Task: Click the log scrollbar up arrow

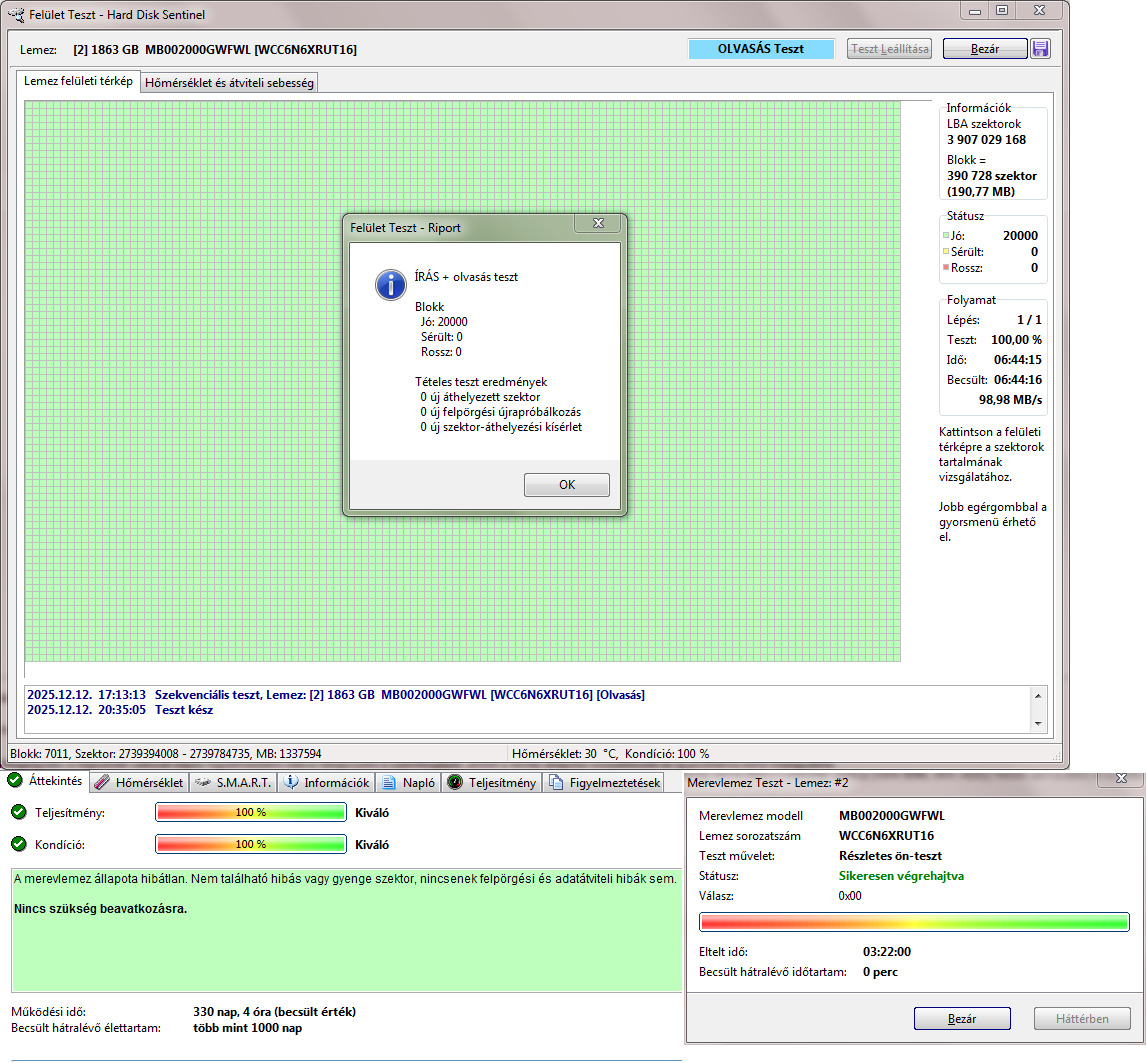Action: [1038, 696]
